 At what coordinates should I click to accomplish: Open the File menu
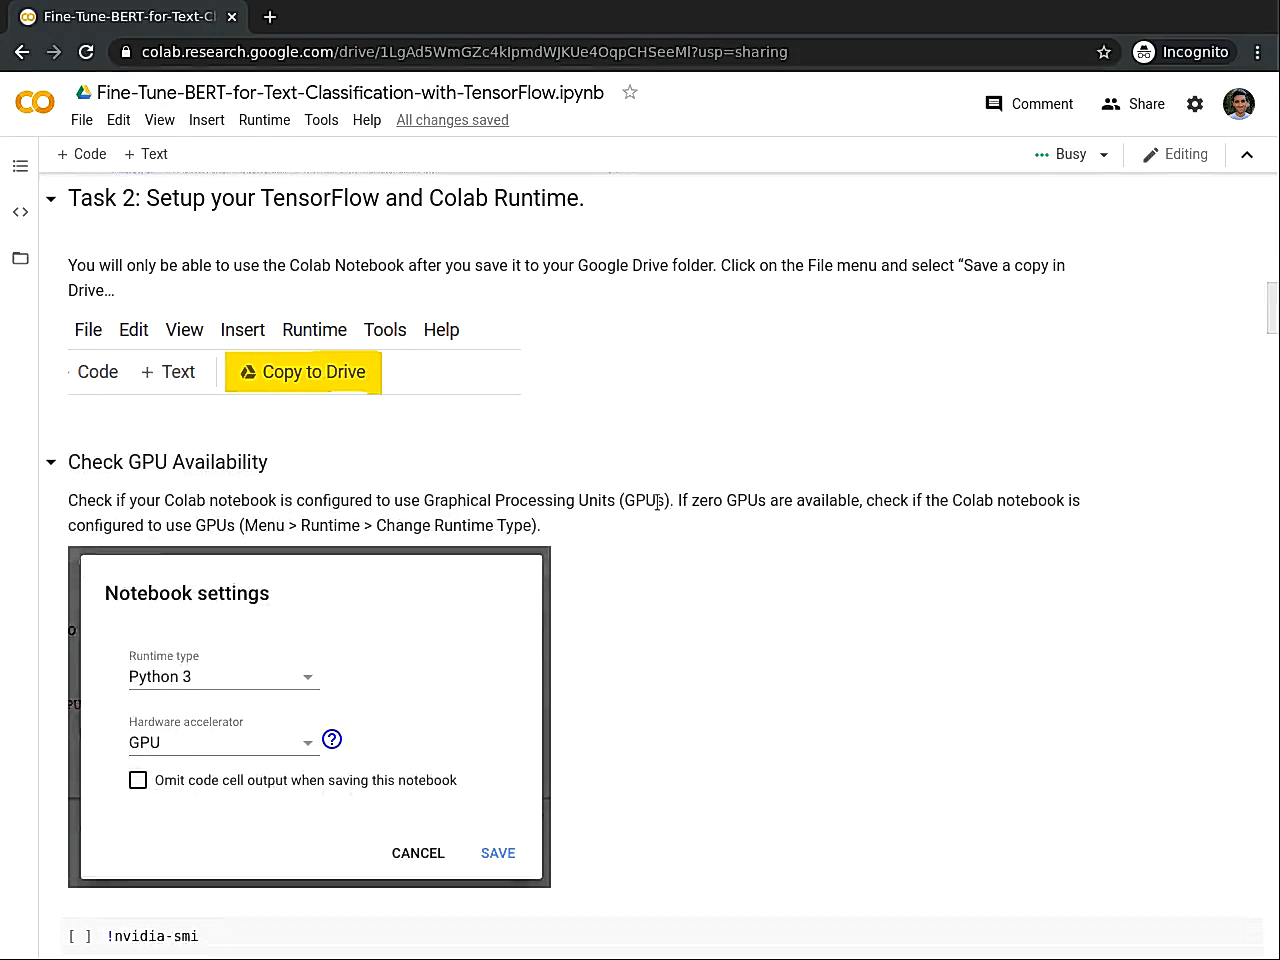click(x=82, y=120)
